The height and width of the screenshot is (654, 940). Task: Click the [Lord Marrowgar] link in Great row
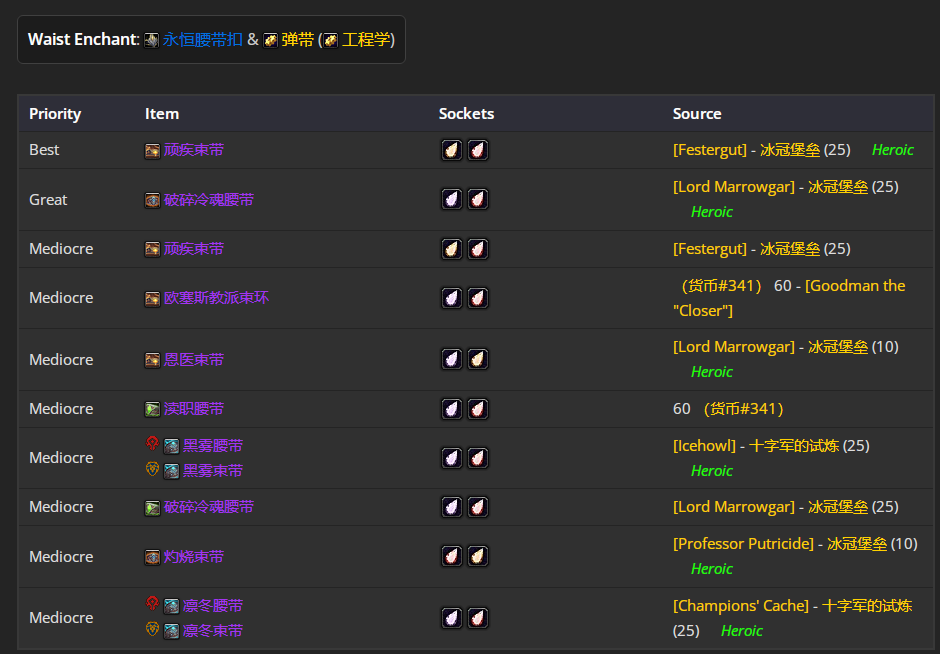(x=734, y=187)
